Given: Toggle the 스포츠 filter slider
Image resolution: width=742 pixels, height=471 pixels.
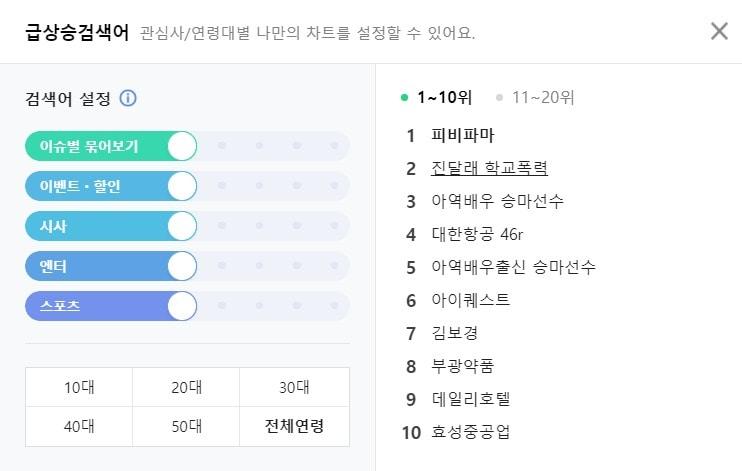Looking at the screenshot, I should (x=182, y=306).
